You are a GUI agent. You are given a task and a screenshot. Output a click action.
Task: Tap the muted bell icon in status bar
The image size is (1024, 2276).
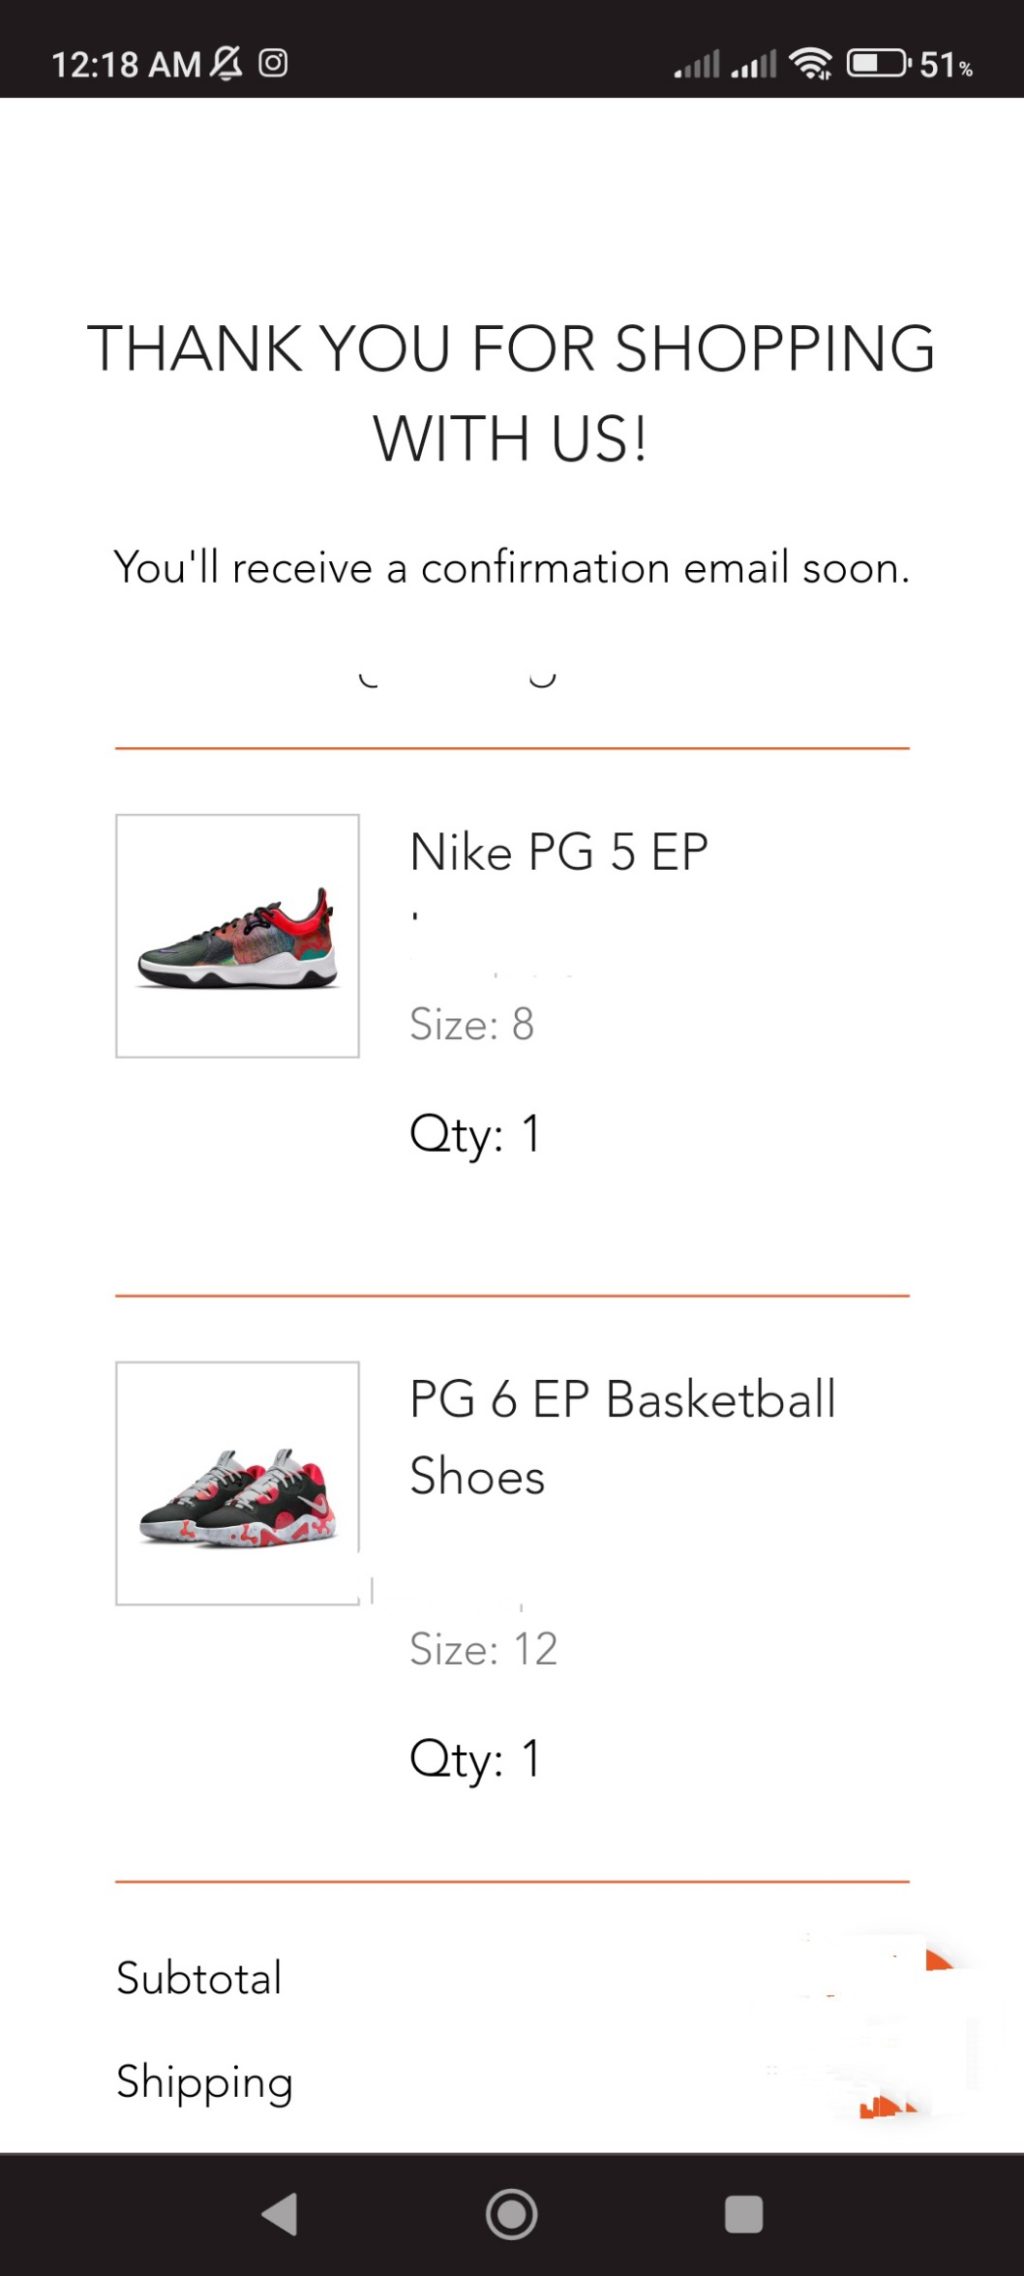pyautogui.click(x=227, y=63)
